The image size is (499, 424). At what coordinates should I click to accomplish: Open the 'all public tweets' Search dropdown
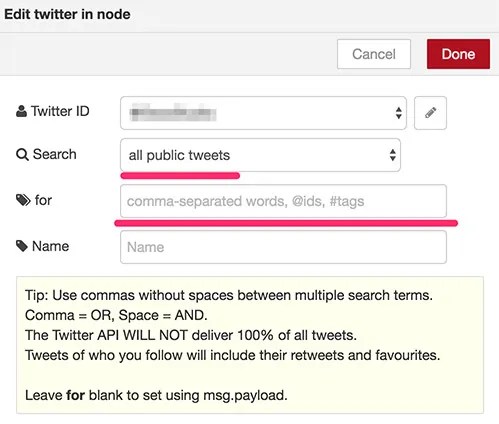coord(260,155)
